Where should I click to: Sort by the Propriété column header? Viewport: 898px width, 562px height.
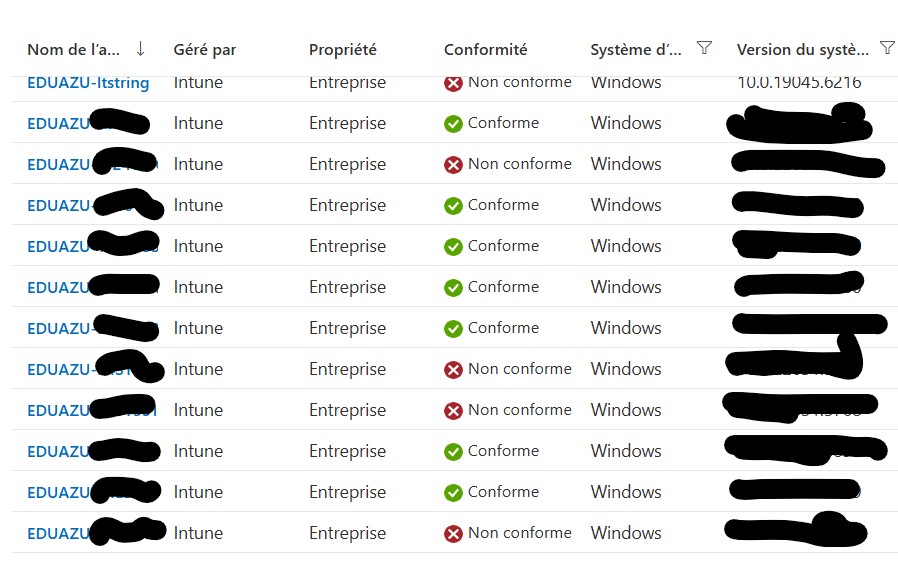342,50
